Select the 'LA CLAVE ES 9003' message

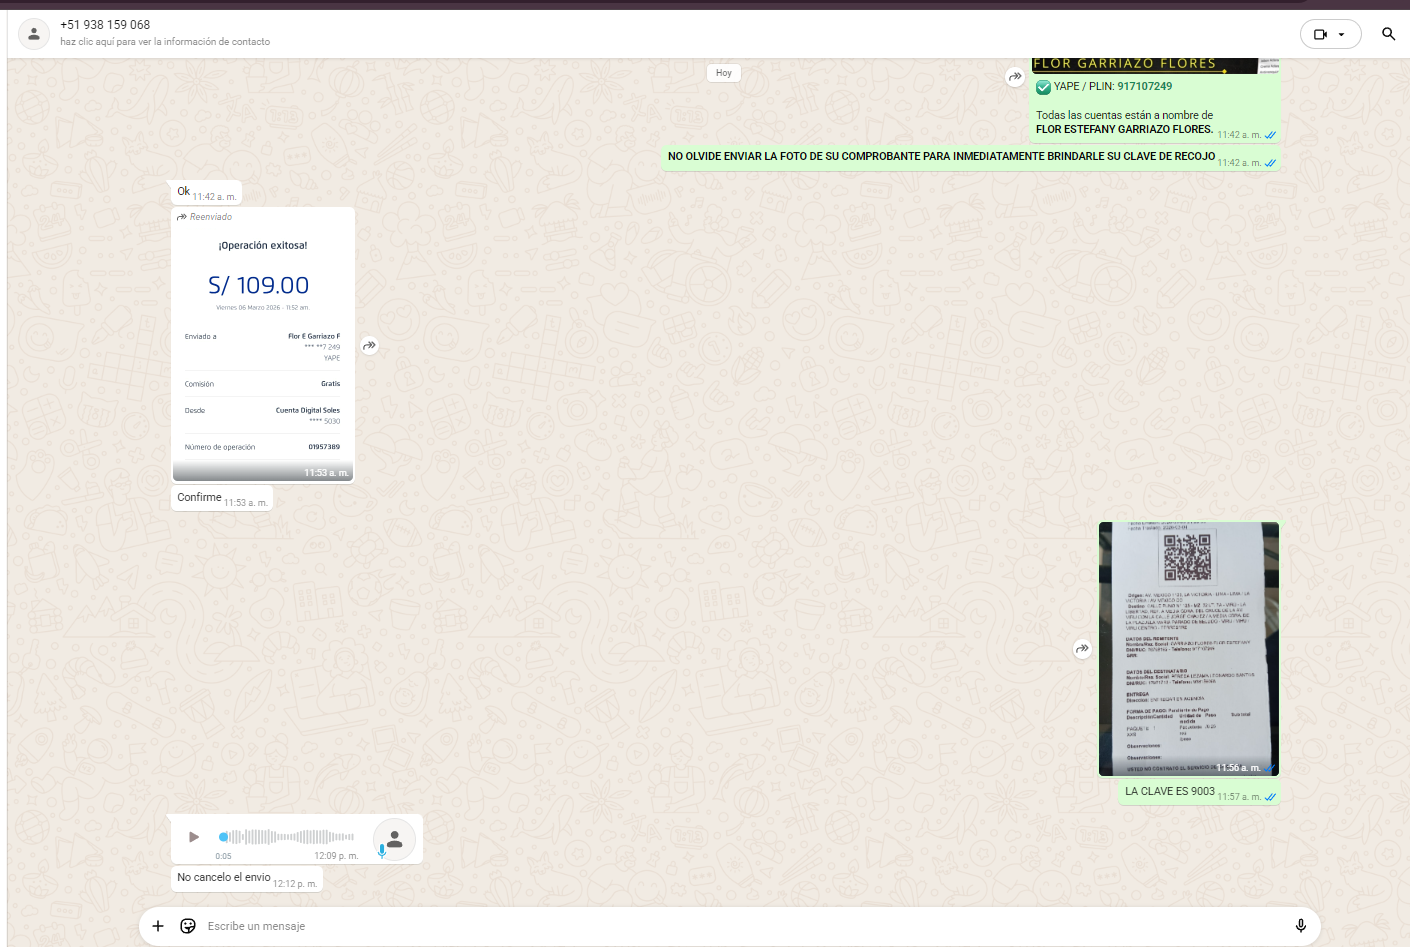coord(1169,791)
